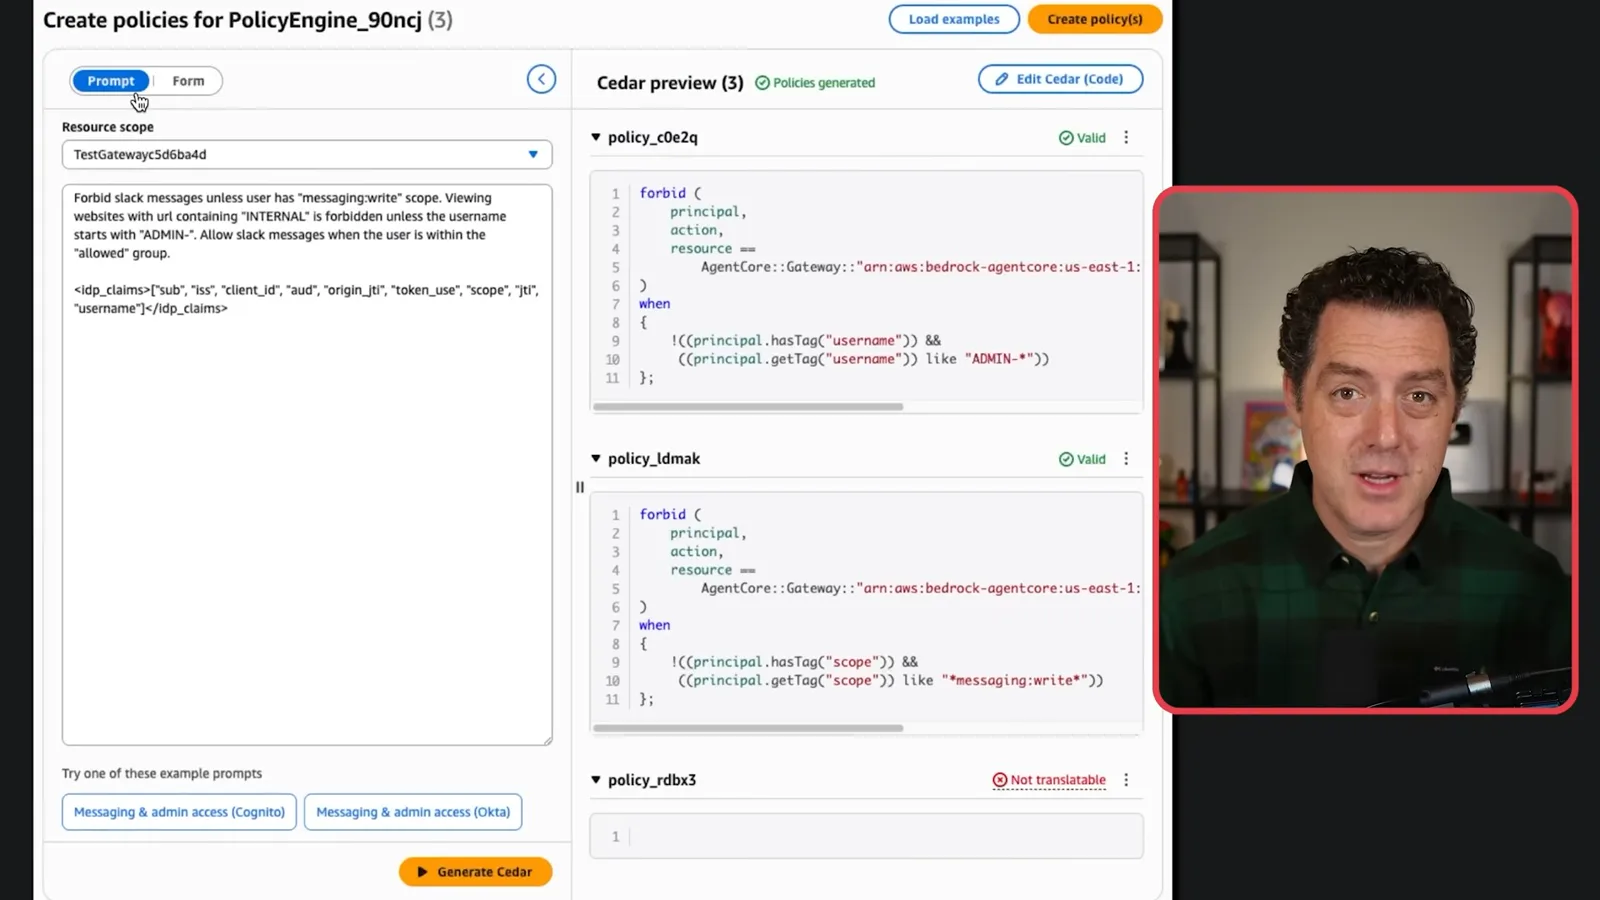Viewport: 1600px width, 900px height.
Task: Click the 'Cedar preview (3)' heading
Action: (x=670, y=83)
